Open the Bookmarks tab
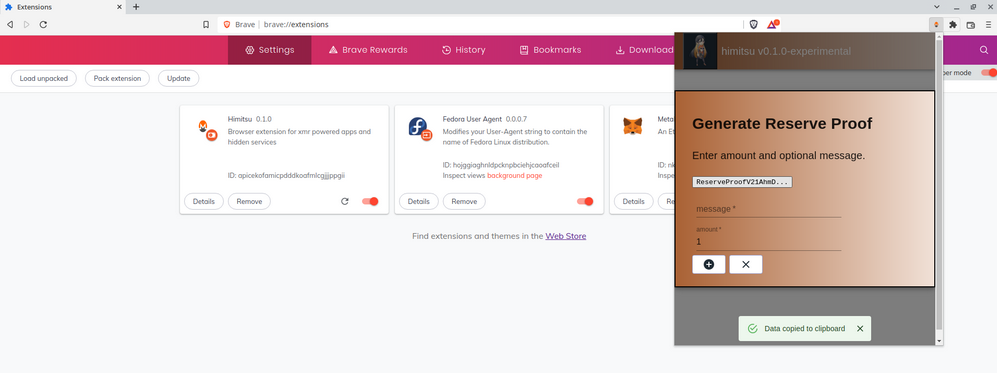The height and width of the screenshot is (373, 997). coord(550,50)
